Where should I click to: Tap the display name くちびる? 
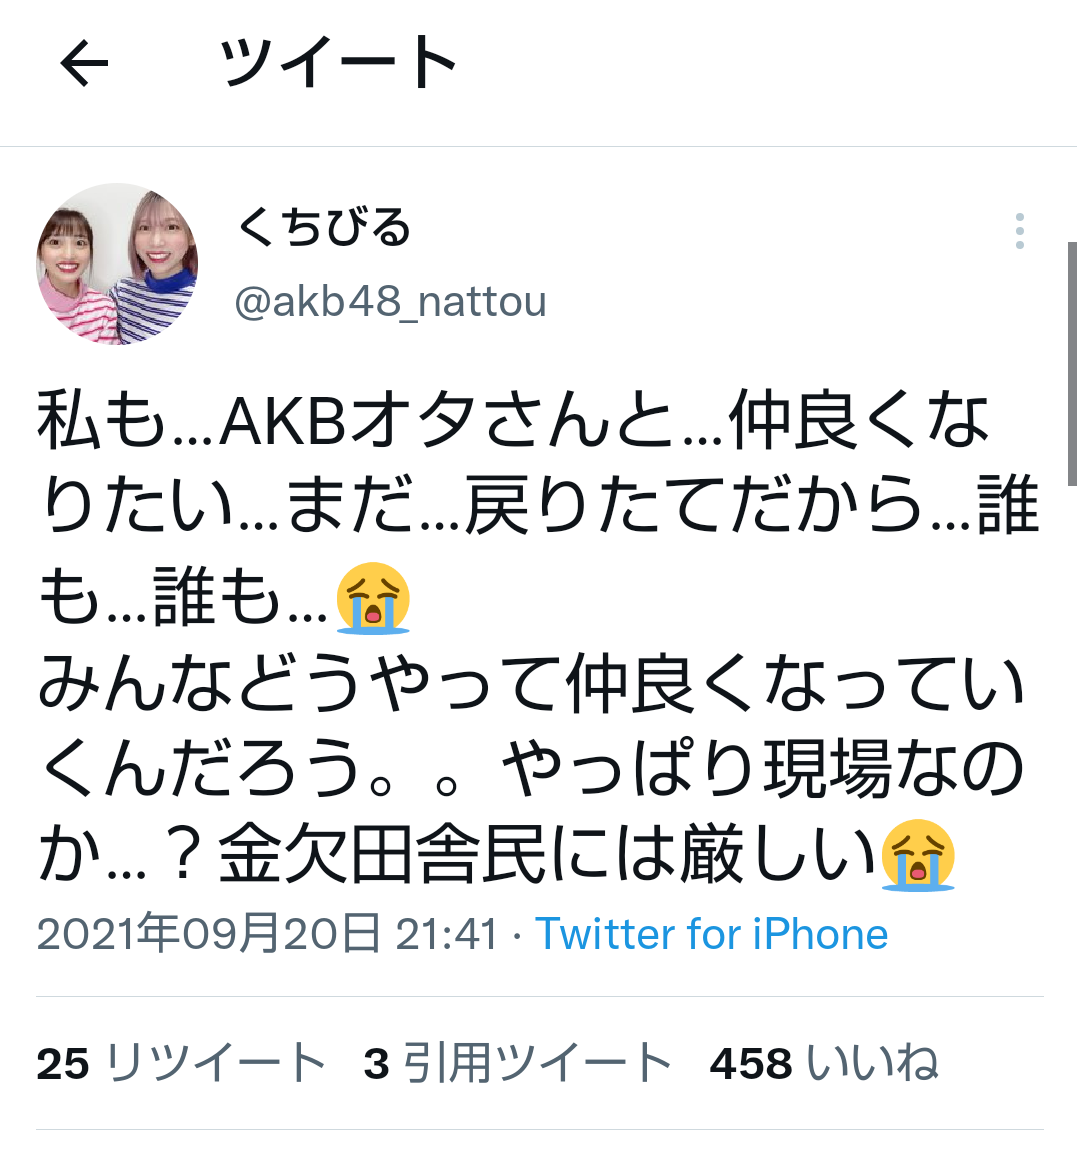point(324,227)
